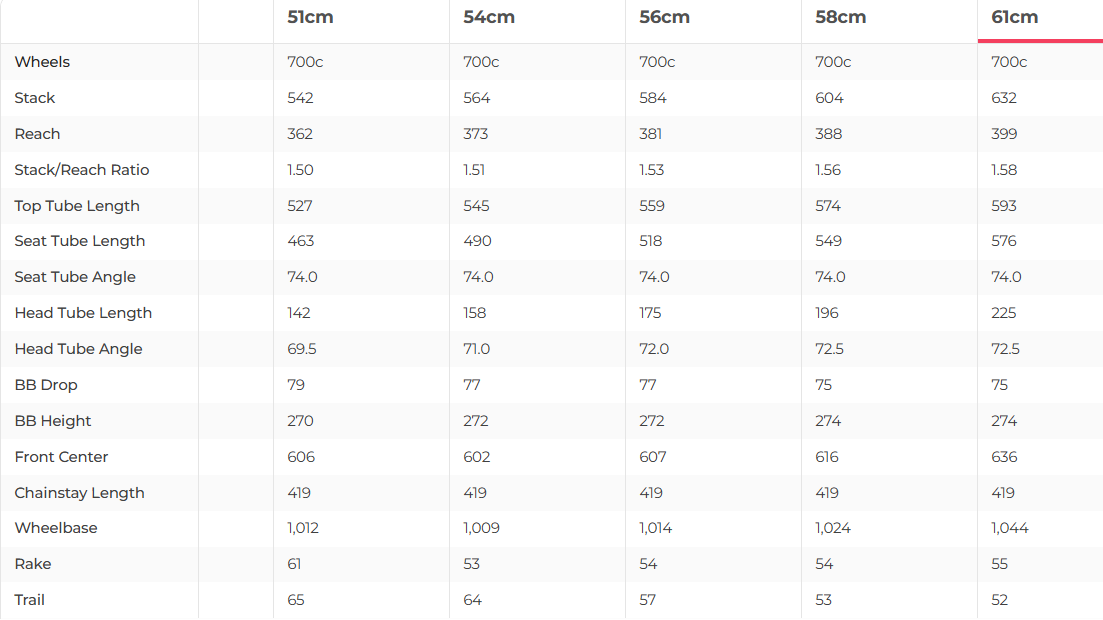Click the highlighted 61cm size header

pyautogui.click(x=1014, y=18)
